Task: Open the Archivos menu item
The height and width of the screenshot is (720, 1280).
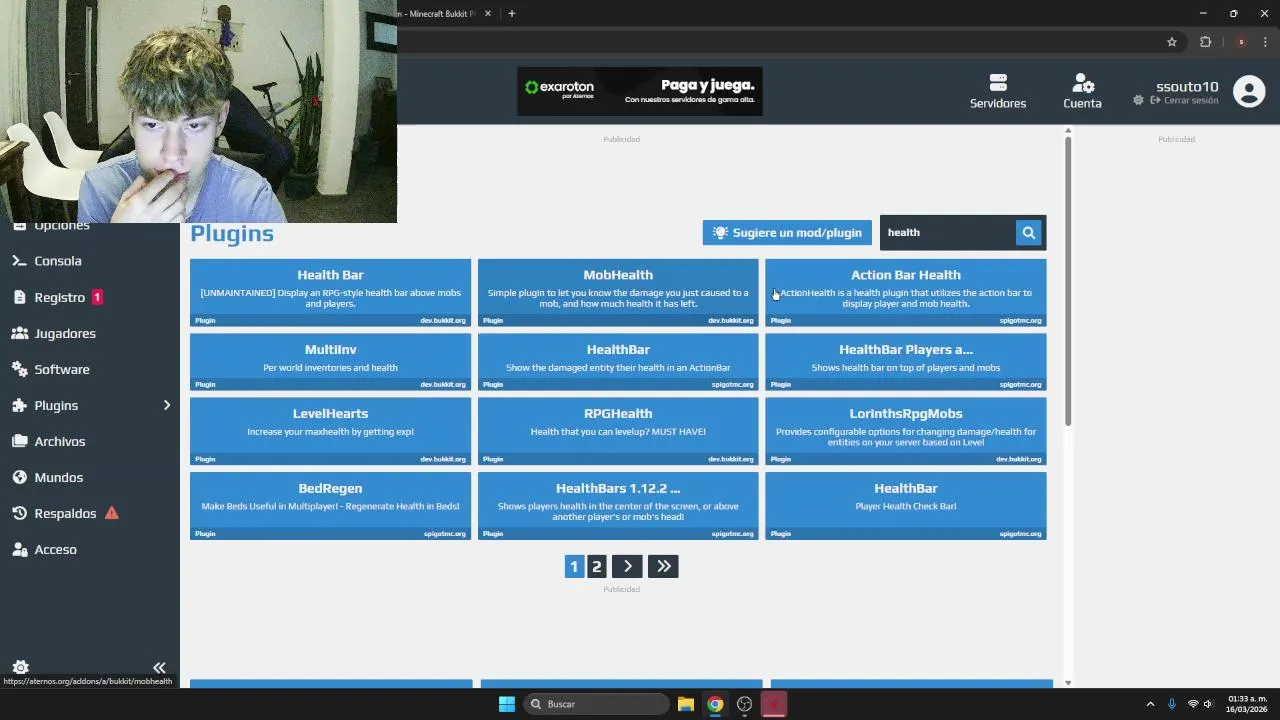Action: click(x=90, y=441)
